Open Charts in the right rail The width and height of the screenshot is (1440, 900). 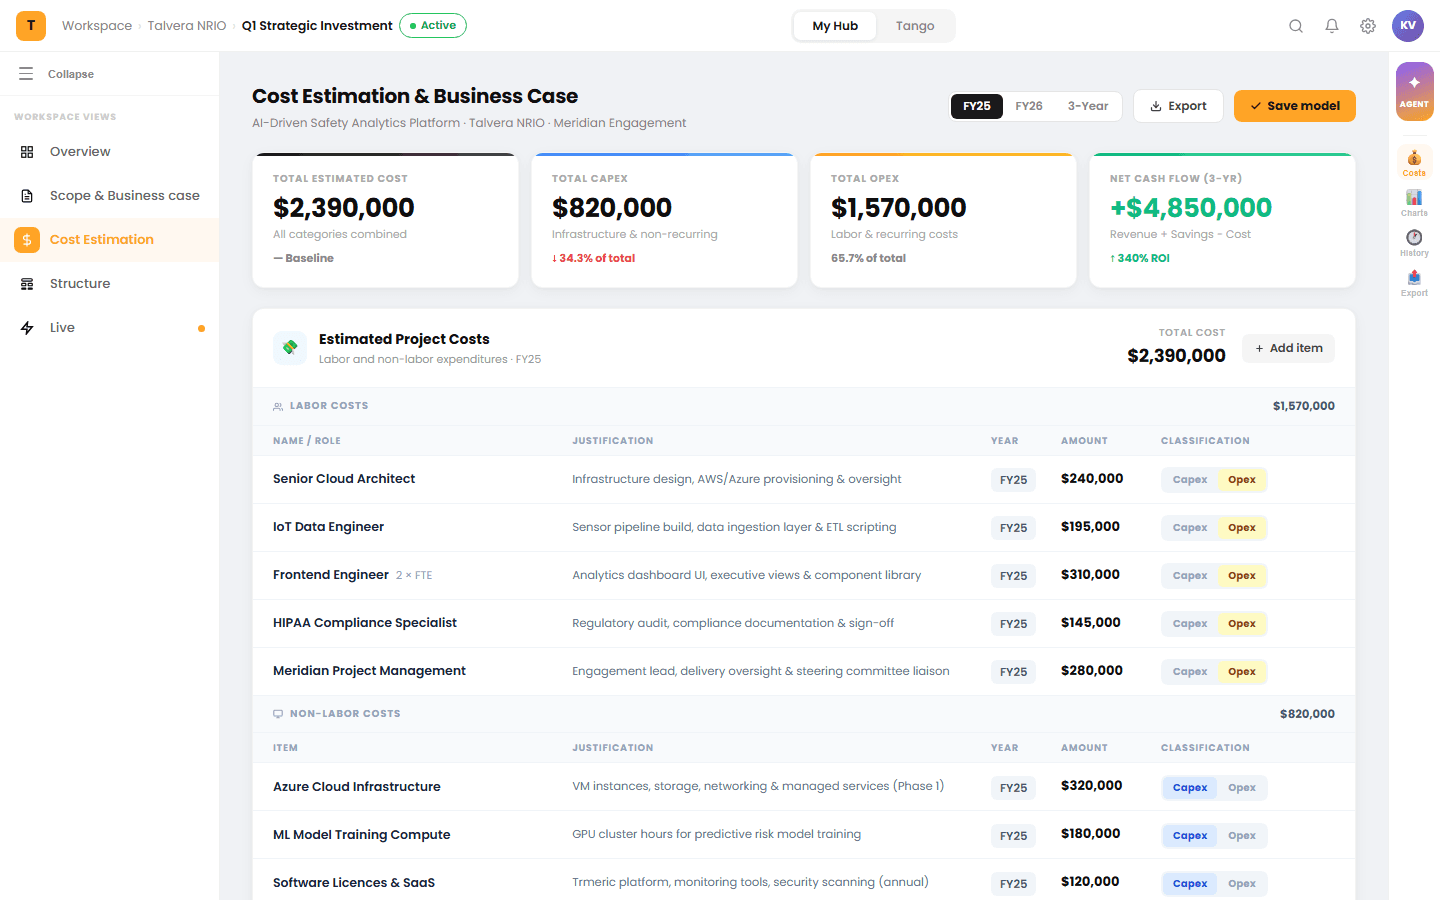tap(1414, 202)
